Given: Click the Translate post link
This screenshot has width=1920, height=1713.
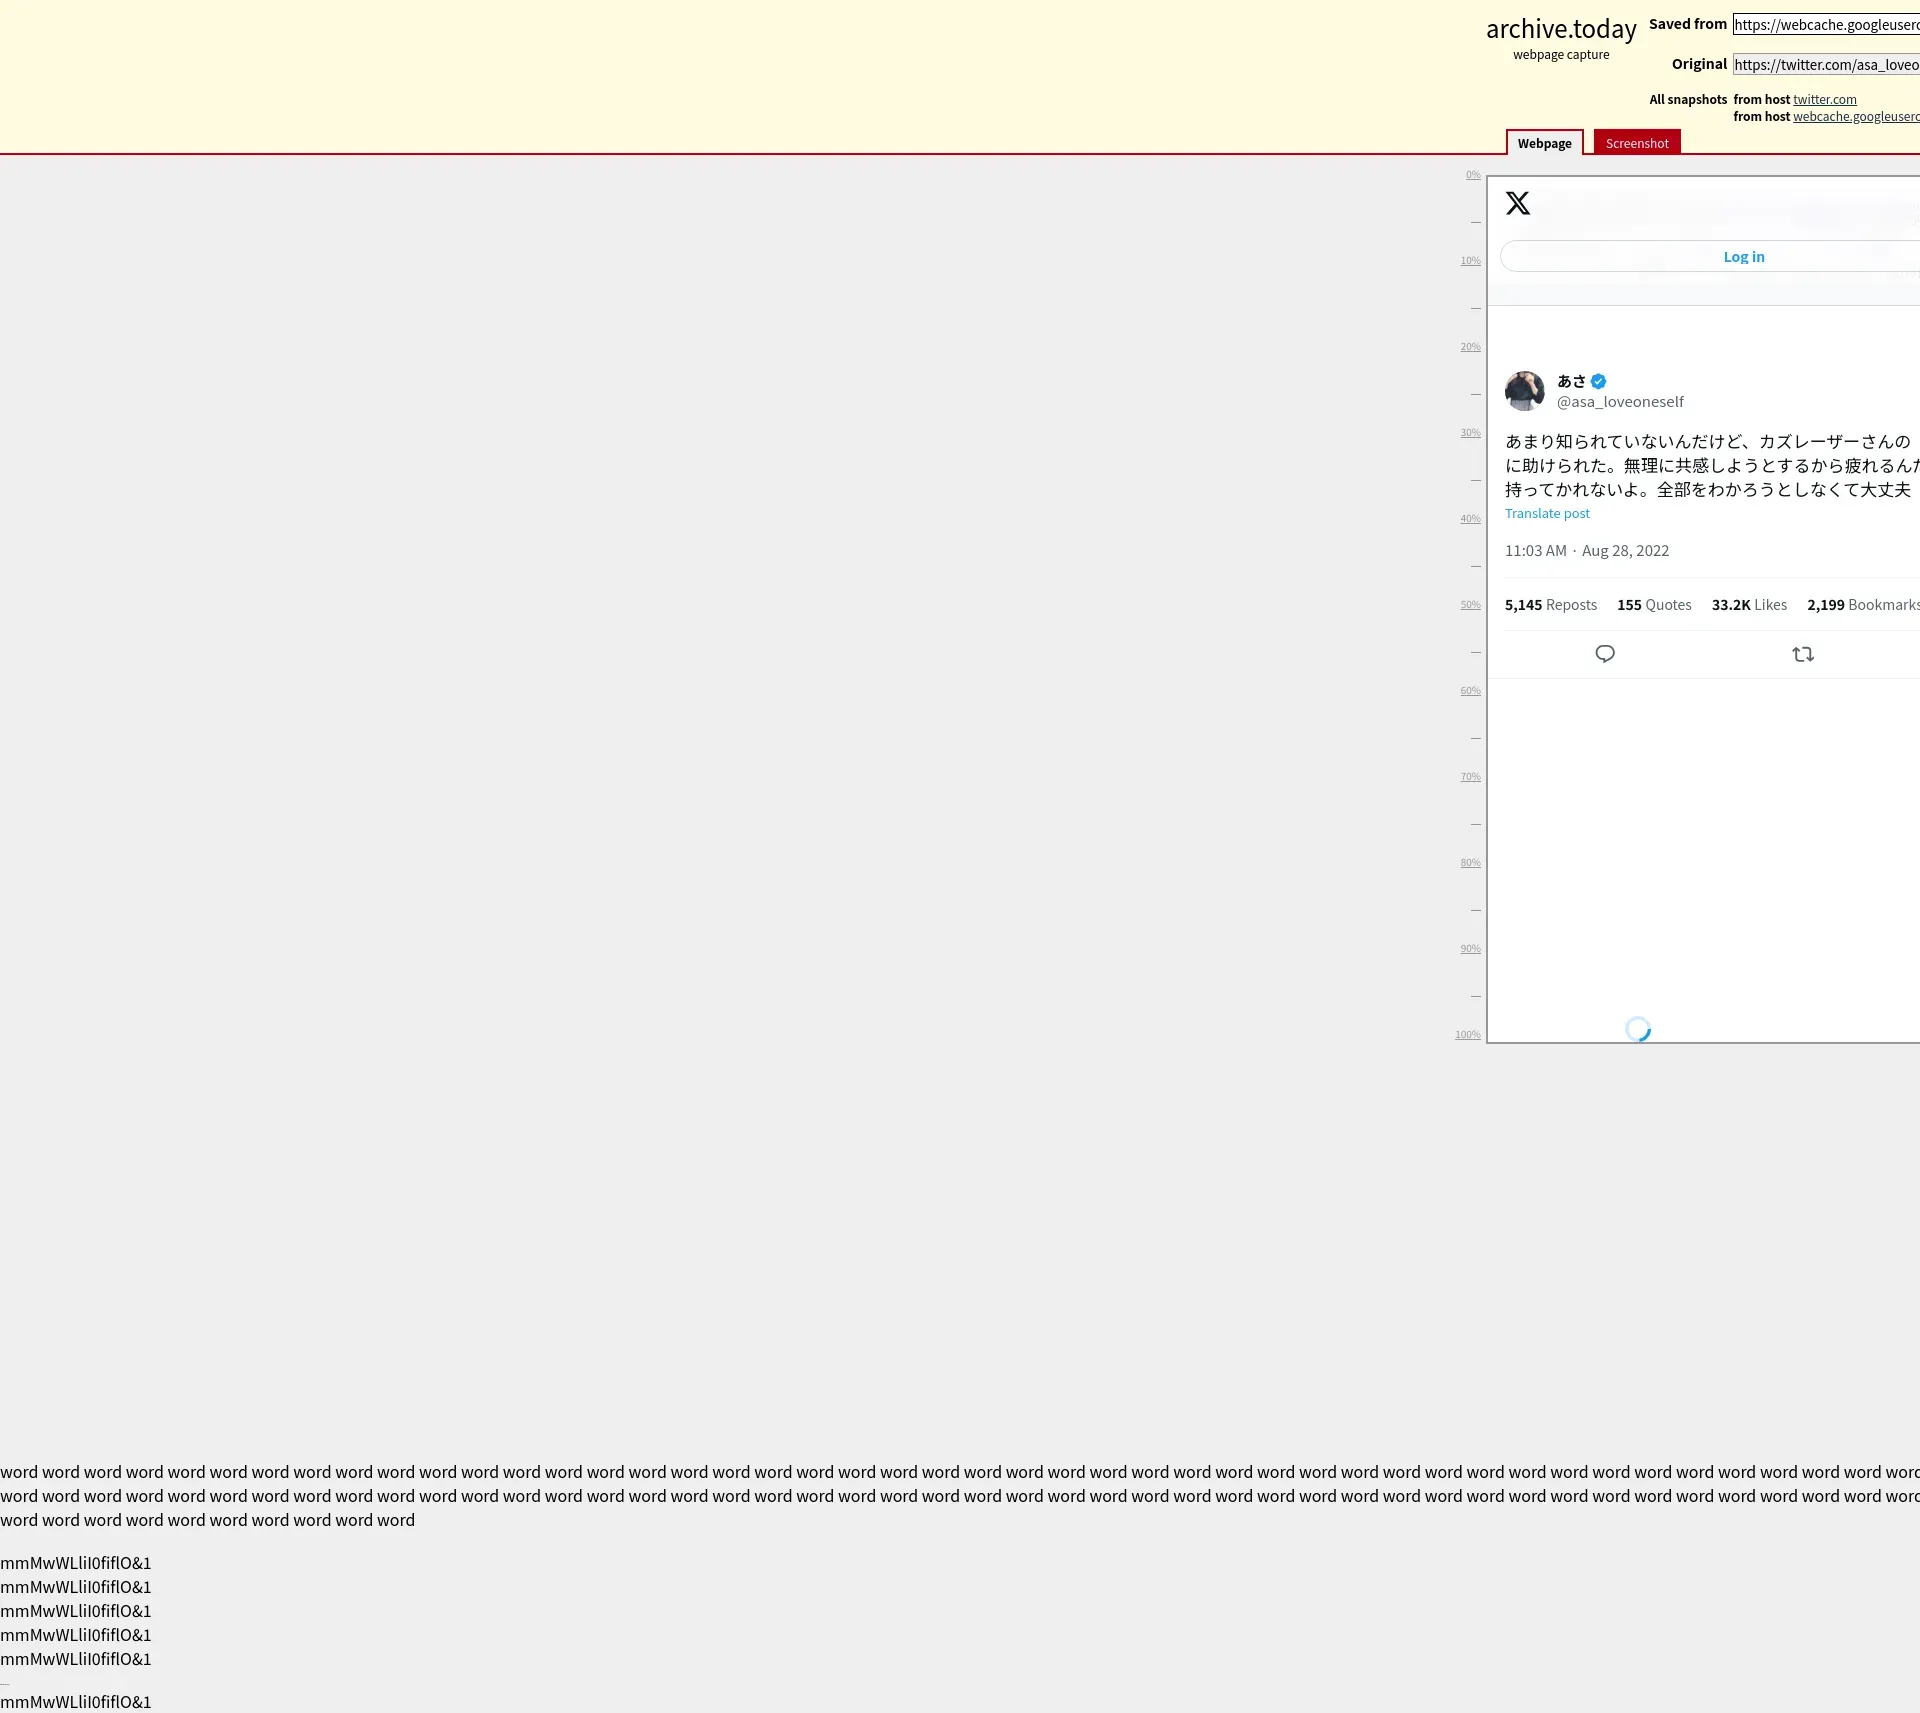Looking at the screenshot, I should (x=1546, y=513).
